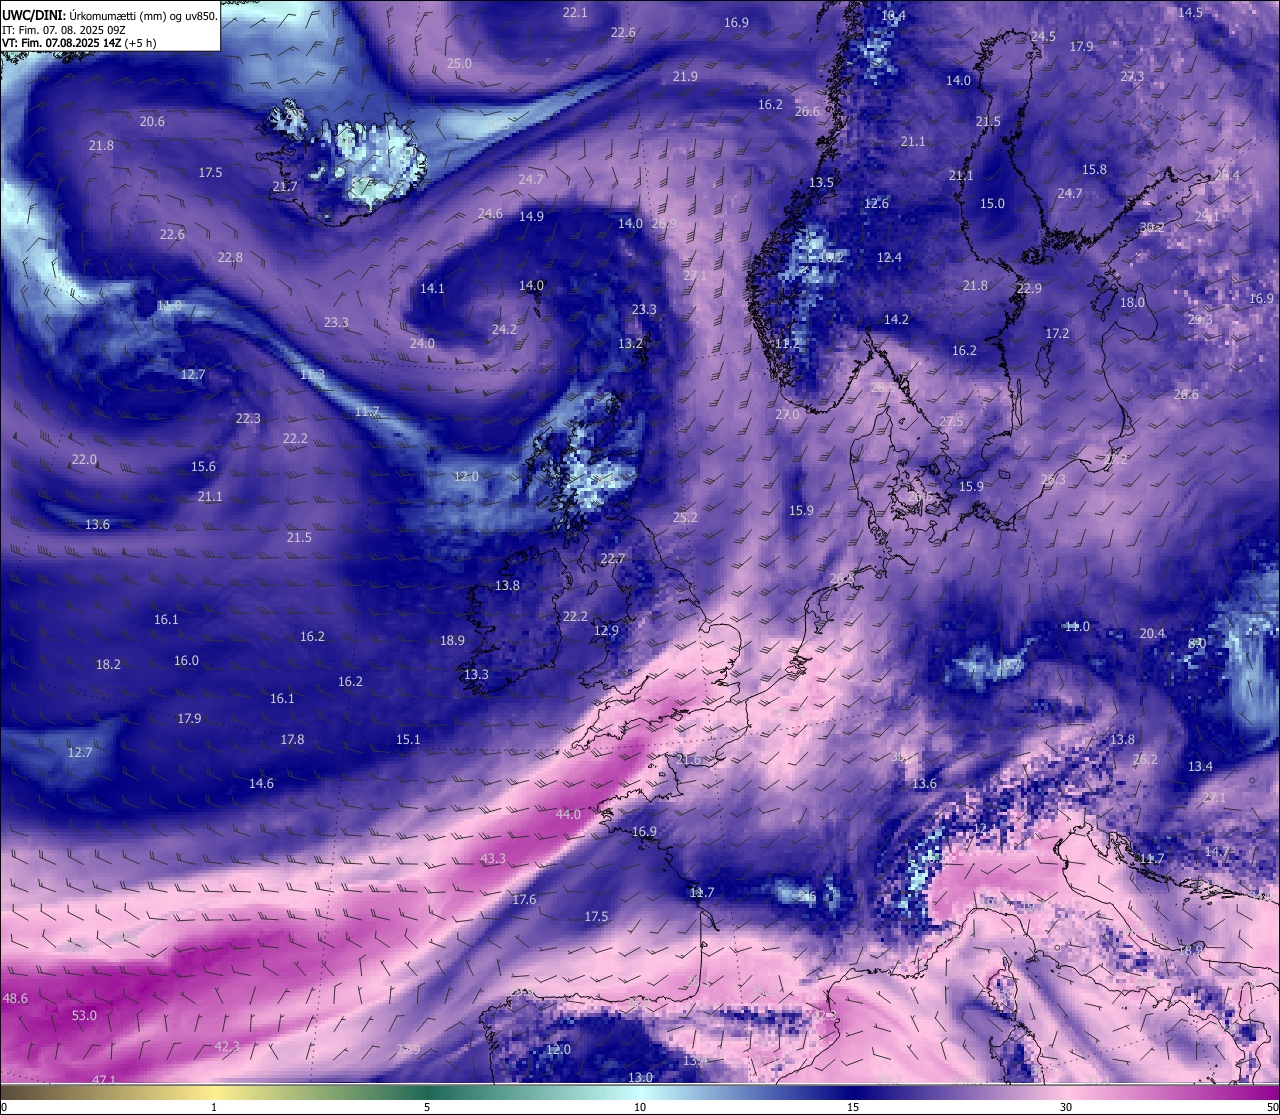The height and width of the screenshot is (1115, 1280).
Task: Click the yellow colour-bar segment near label 1
Action: pyautogui.click(x=214, y=1093)
